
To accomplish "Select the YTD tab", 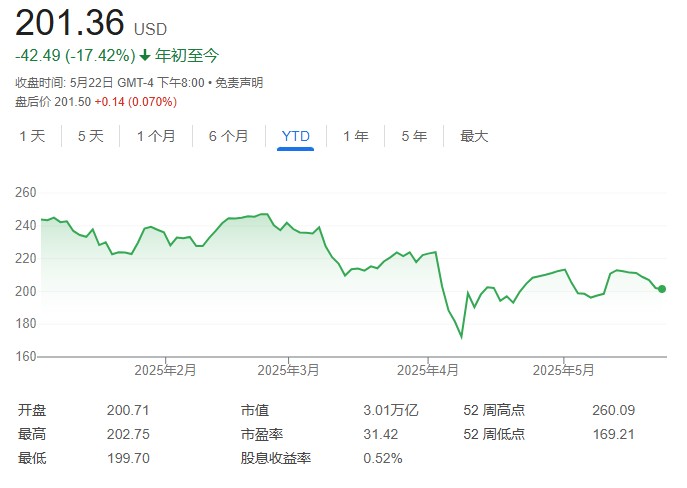I will (x=296, y=136).
